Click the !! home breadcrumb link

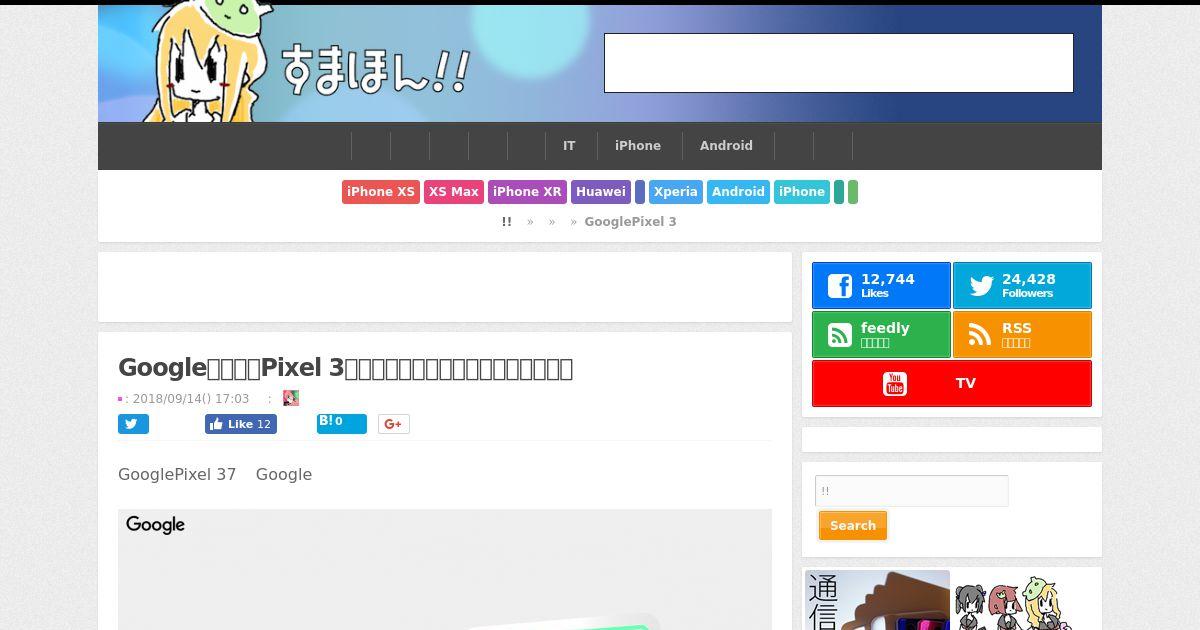(507, 222)
